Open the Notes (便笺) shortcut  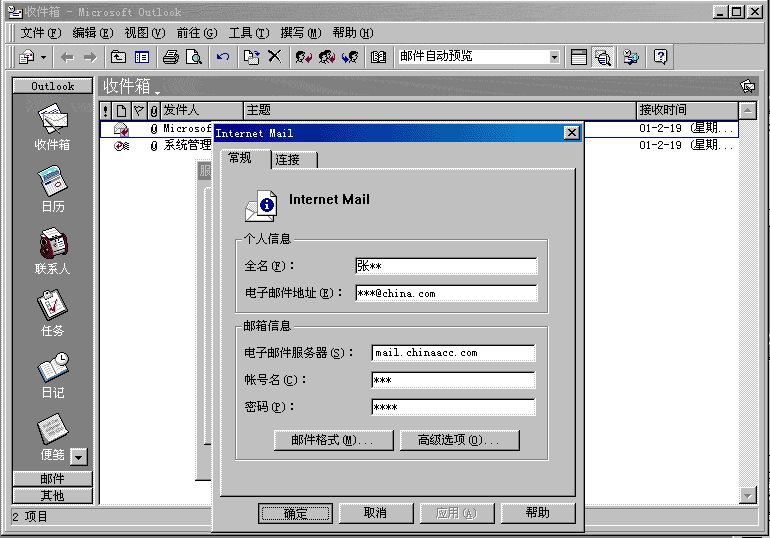coord(53,437)
